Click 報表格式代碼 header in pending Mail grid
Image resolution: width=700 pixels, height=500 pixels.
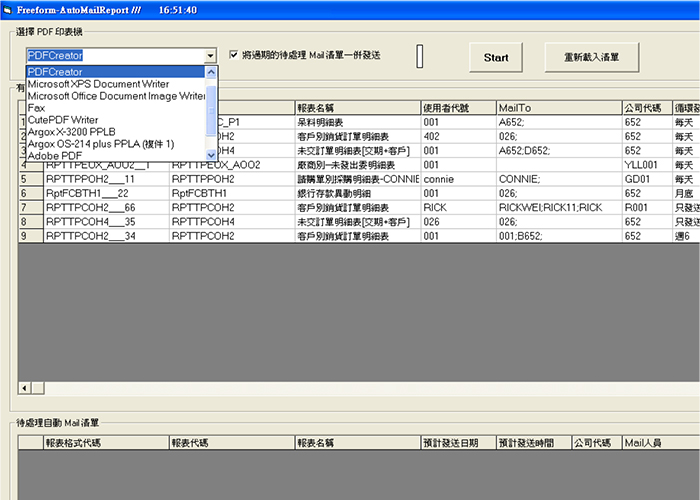[106, 443]
